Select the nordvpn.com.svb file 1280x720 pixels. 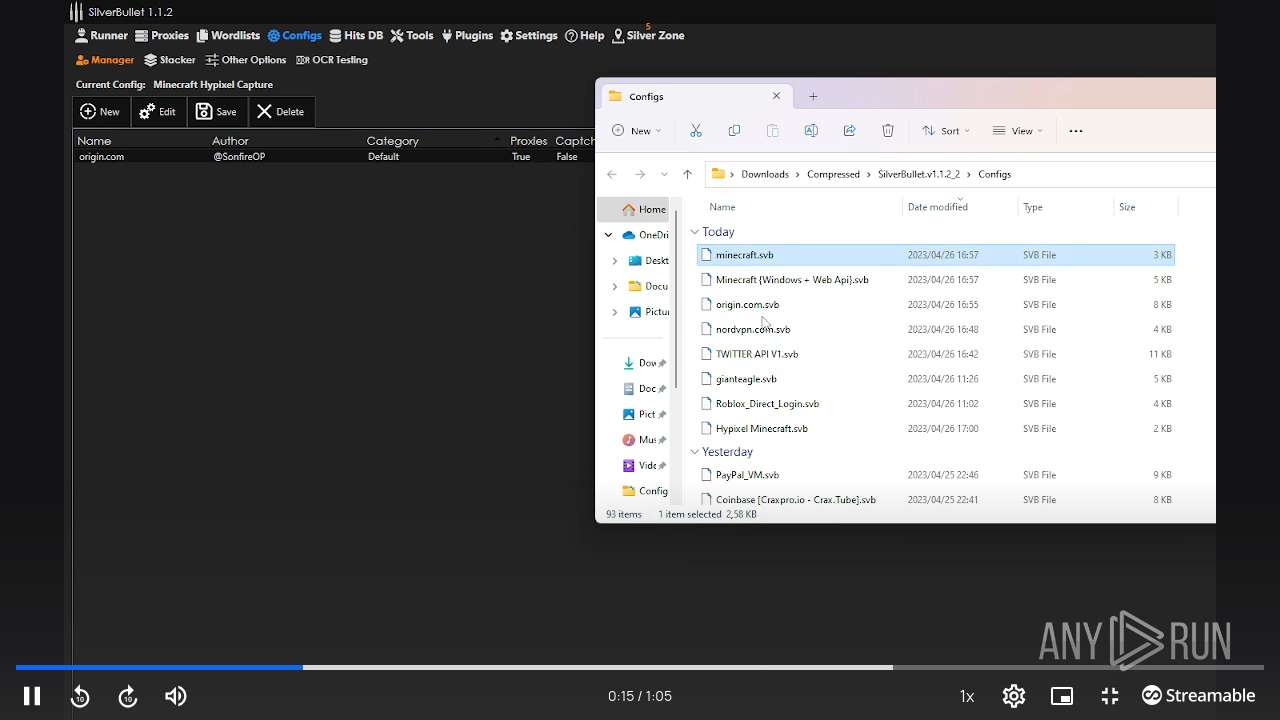click(935, 329)
